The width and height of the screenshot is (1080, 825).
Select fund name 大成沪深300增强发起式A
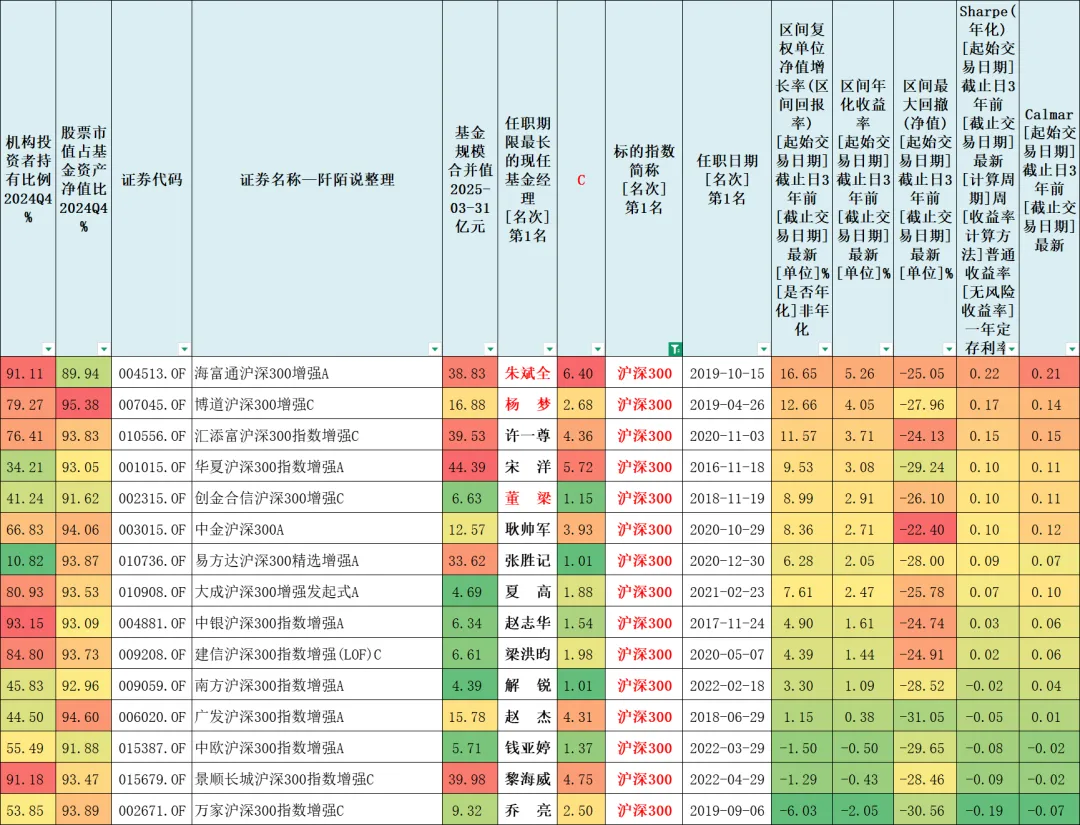click(277, 592)
